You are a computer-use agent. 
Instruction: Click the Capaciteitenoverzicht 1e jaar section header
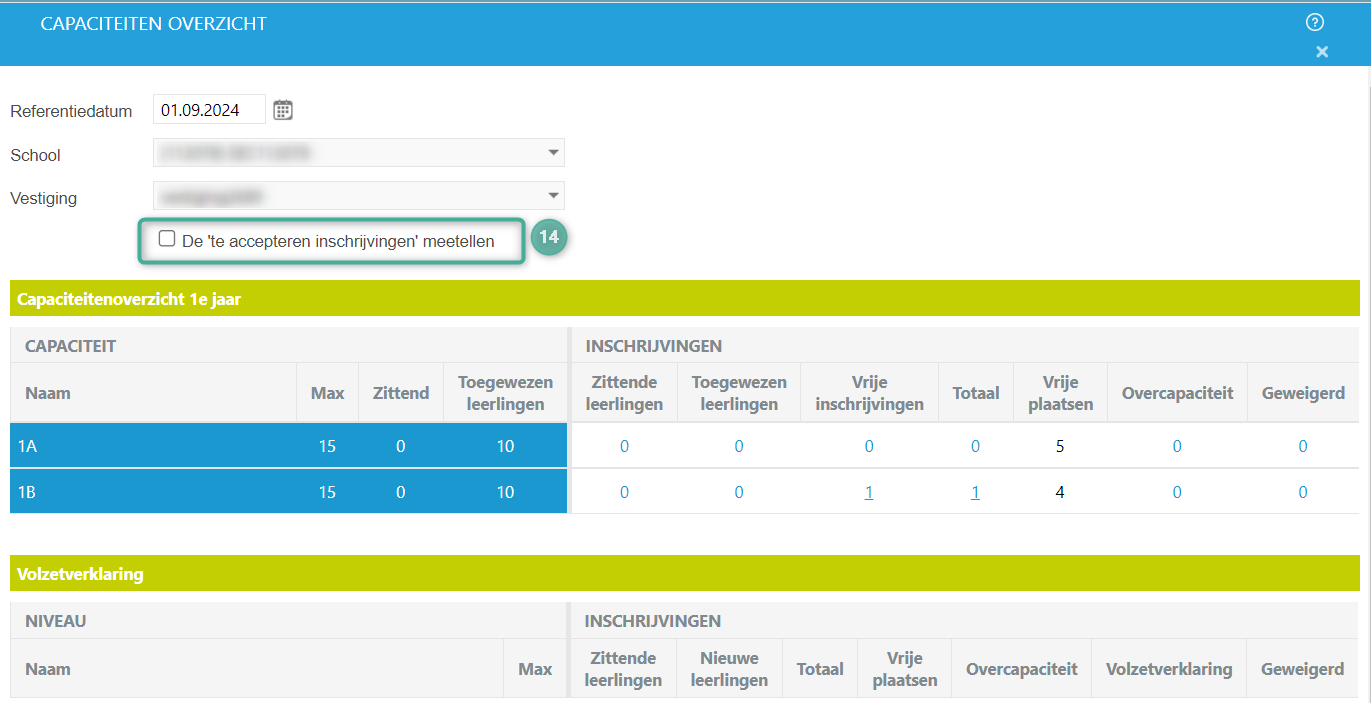click(129, 298)
